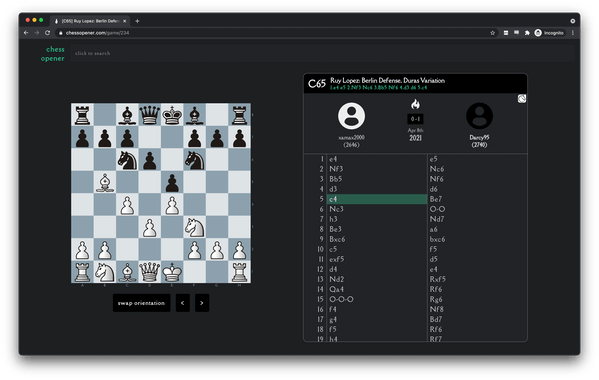Click the black knight on c6
The height and width of the screenshot is (380, 599).
(x=127, y=160)
